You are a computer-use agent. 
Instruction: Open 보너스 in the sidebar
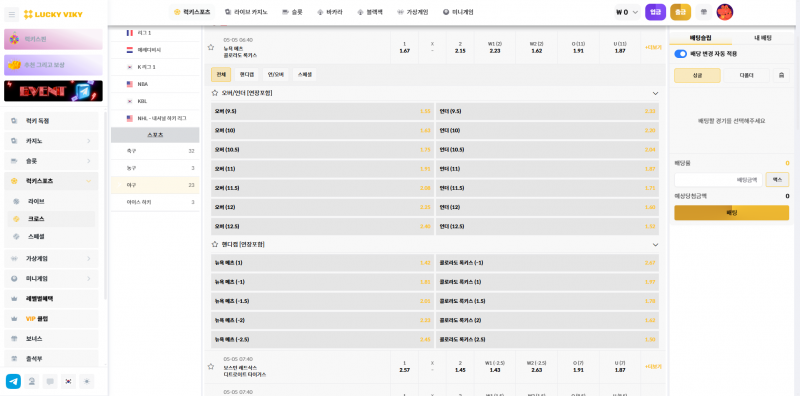coord(51,339)
